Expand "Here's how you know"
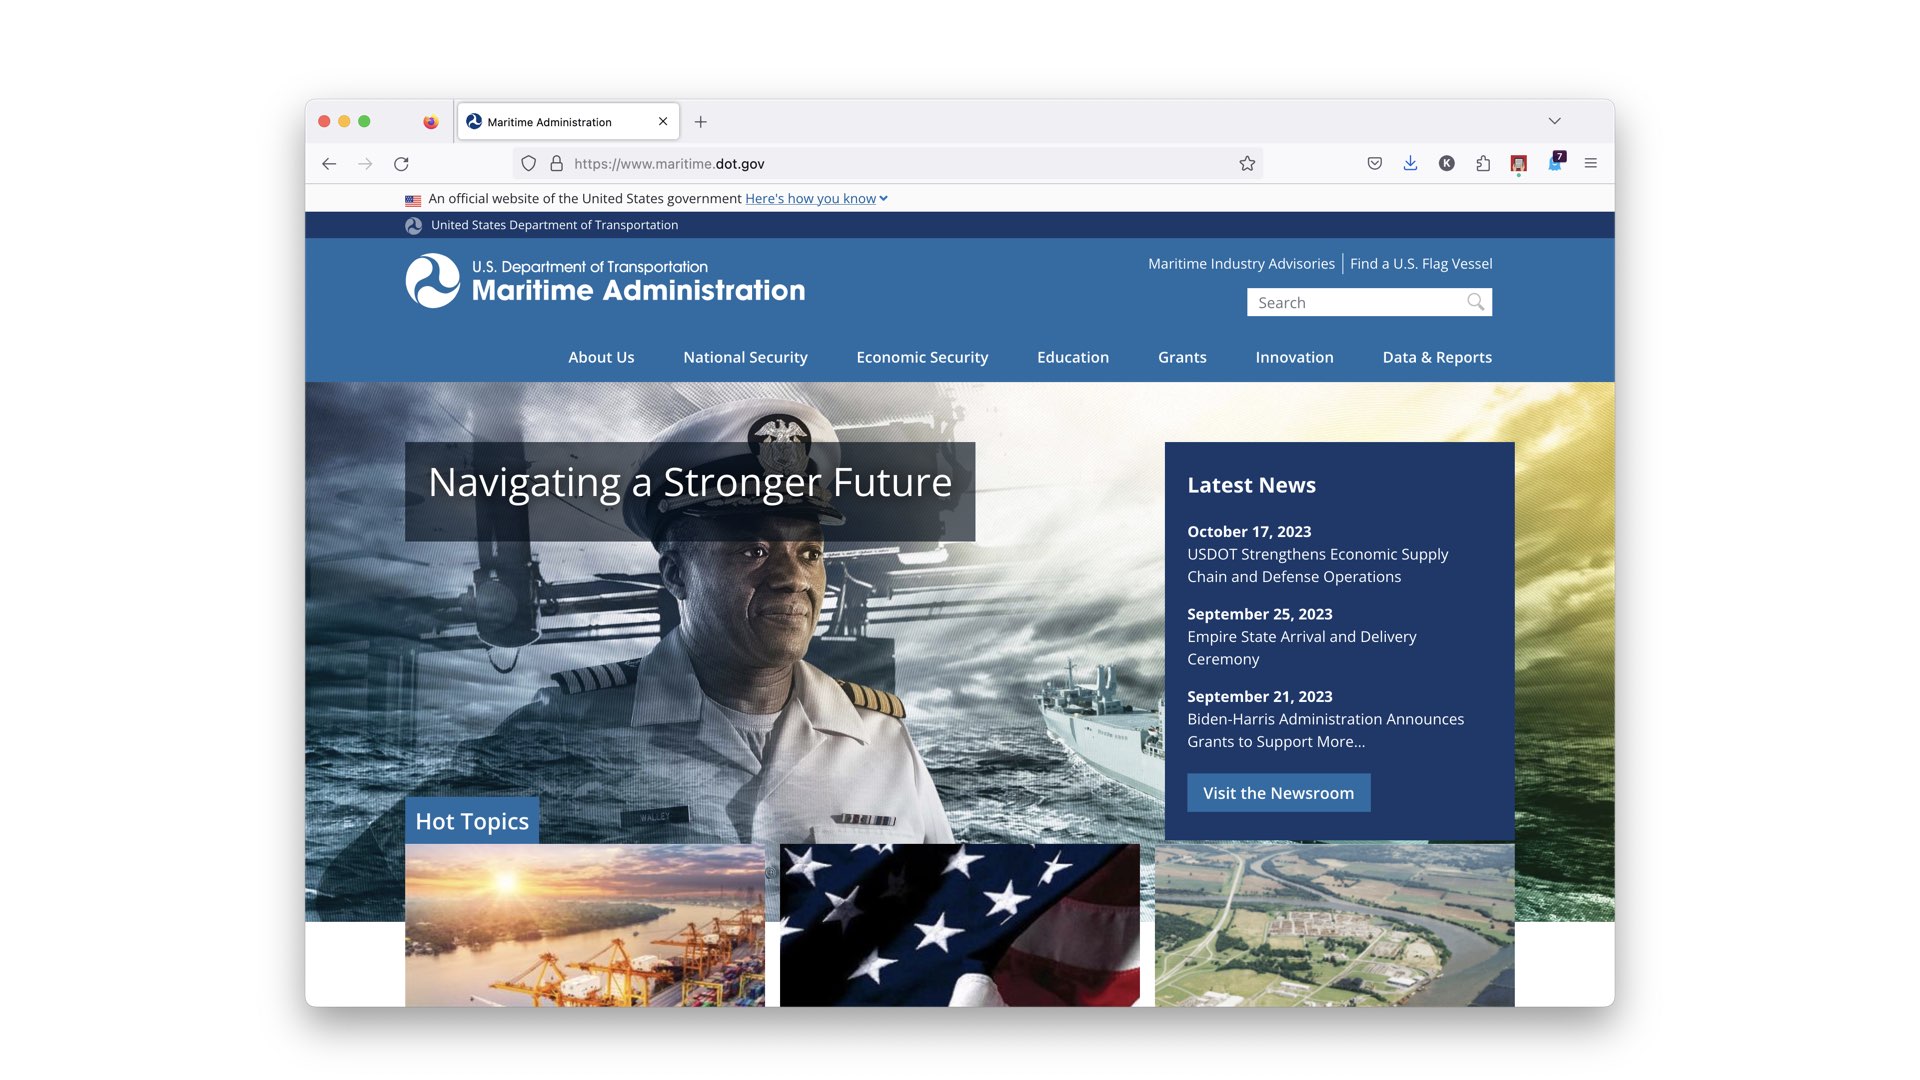1920x1080 pixels. [816, 199]
